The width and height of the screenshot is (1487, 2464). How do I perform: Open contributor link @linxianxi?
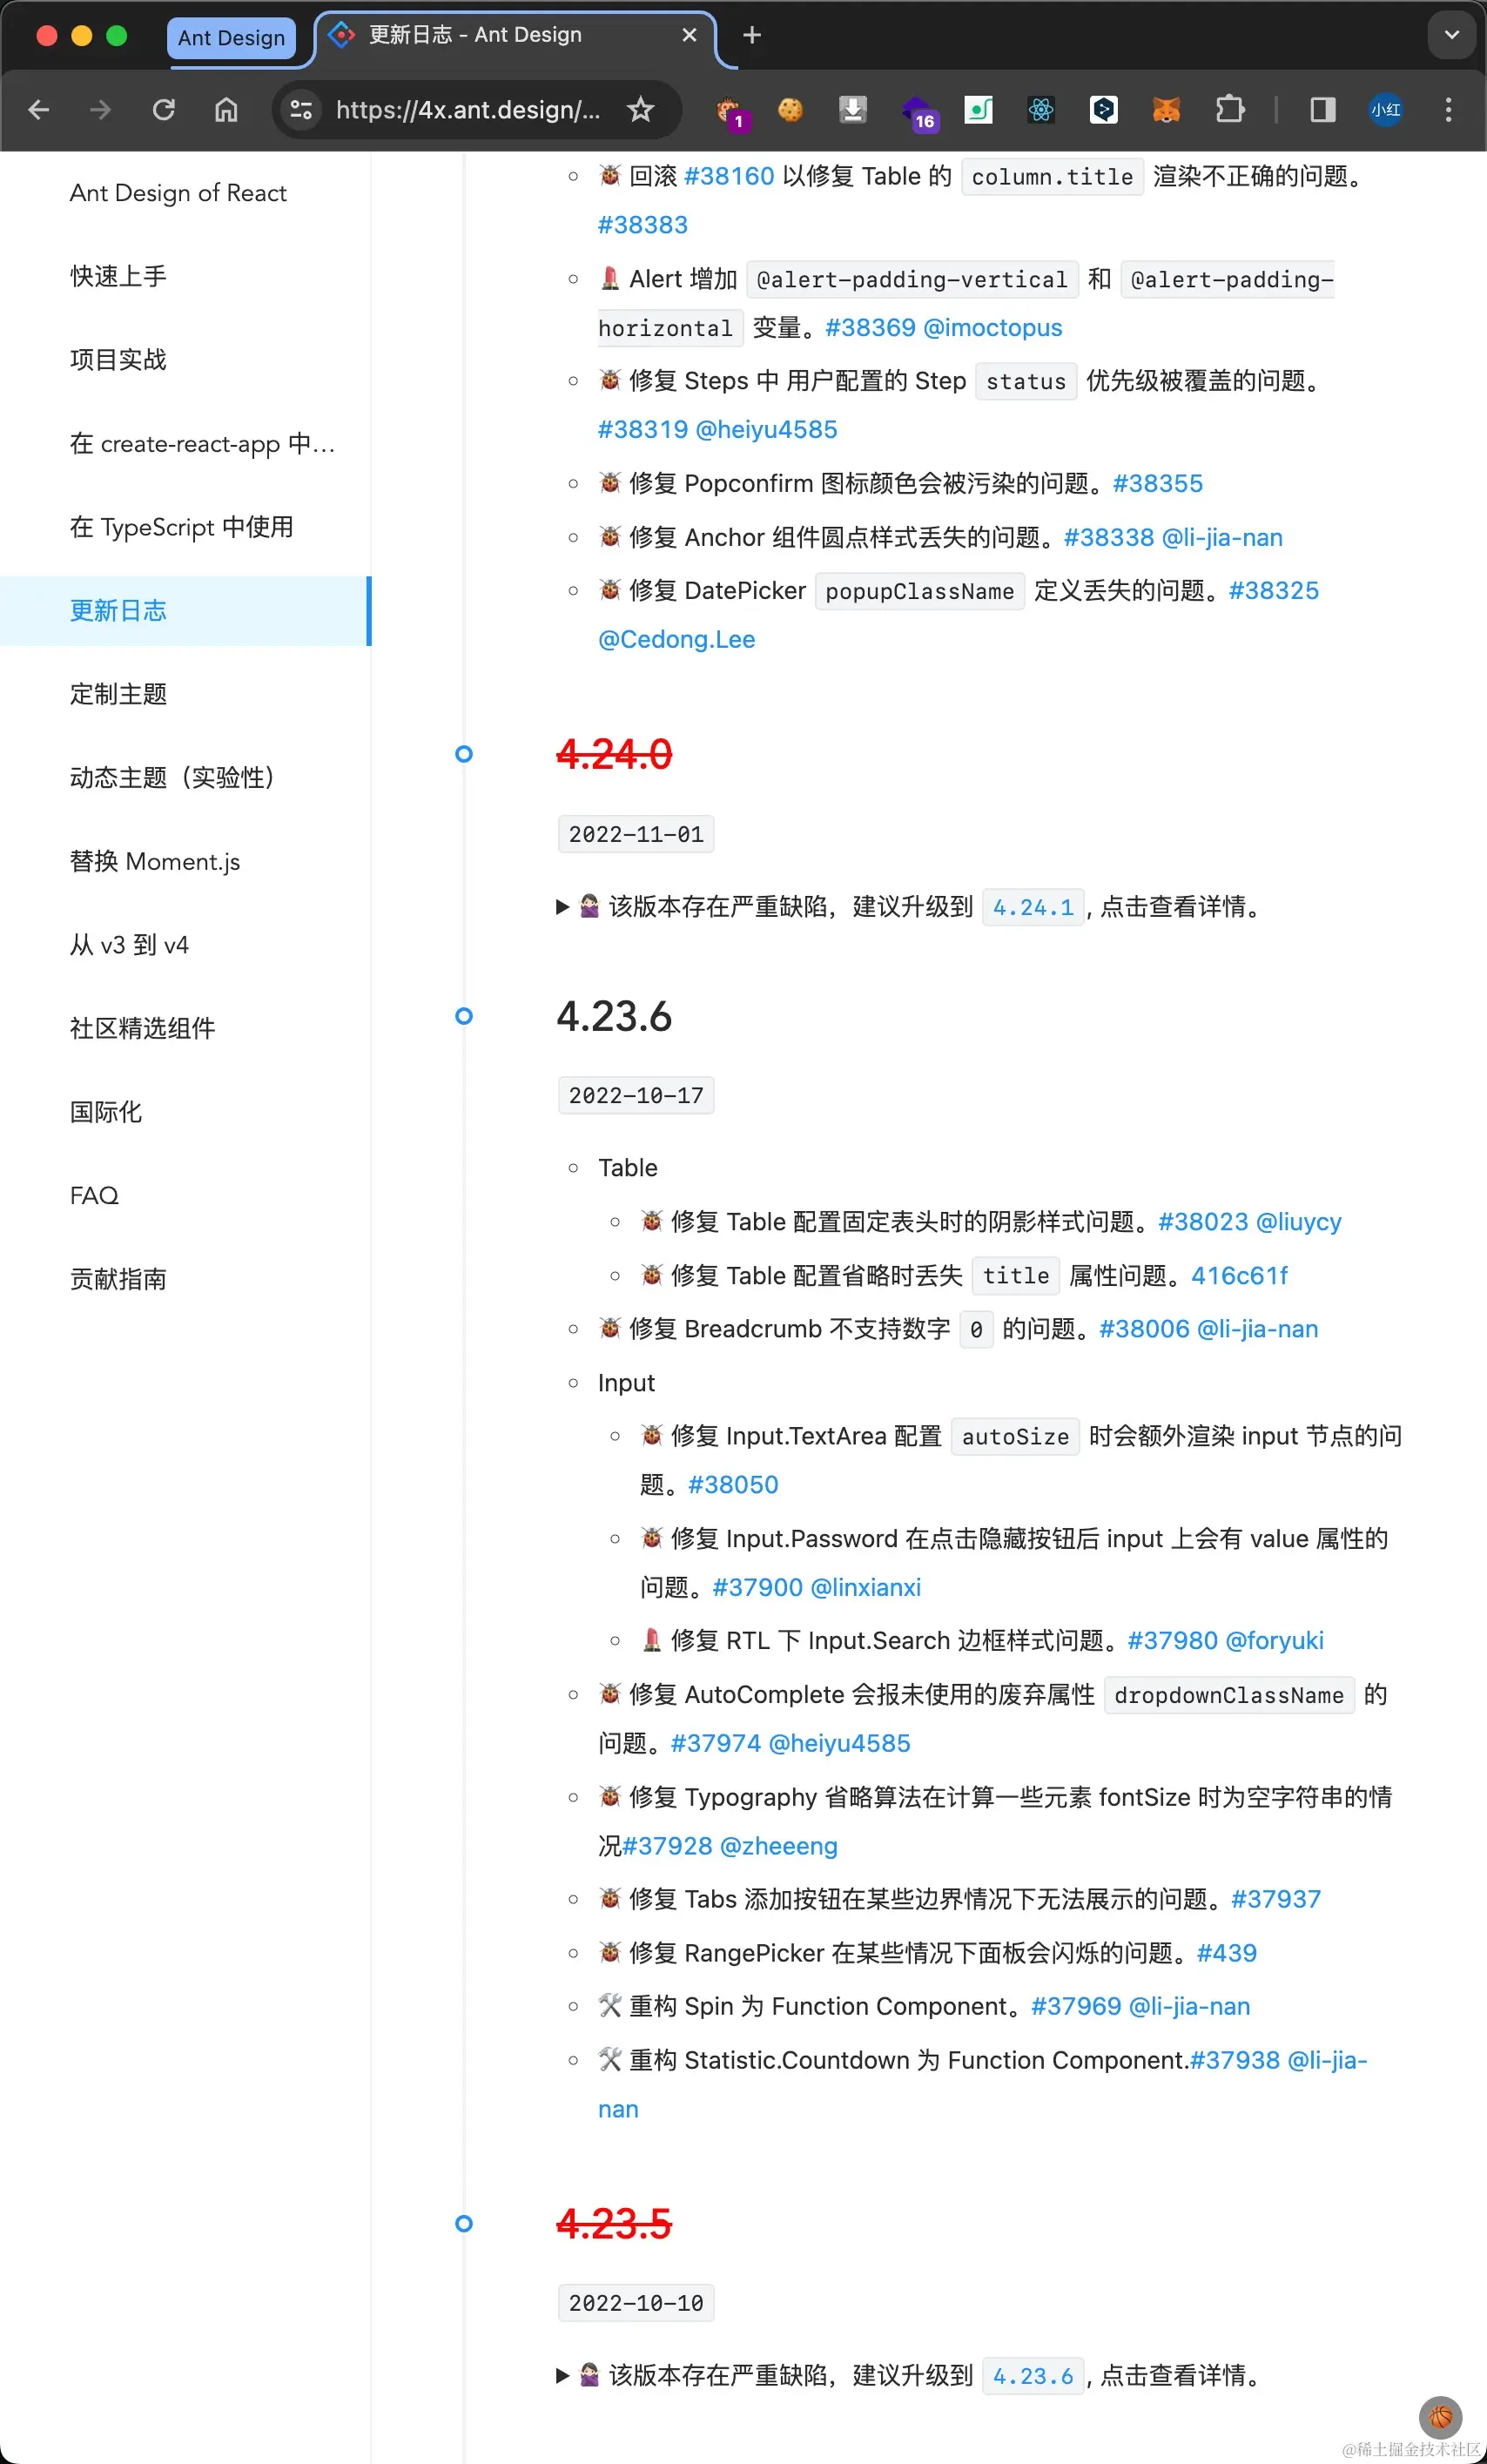point(866,1588)
